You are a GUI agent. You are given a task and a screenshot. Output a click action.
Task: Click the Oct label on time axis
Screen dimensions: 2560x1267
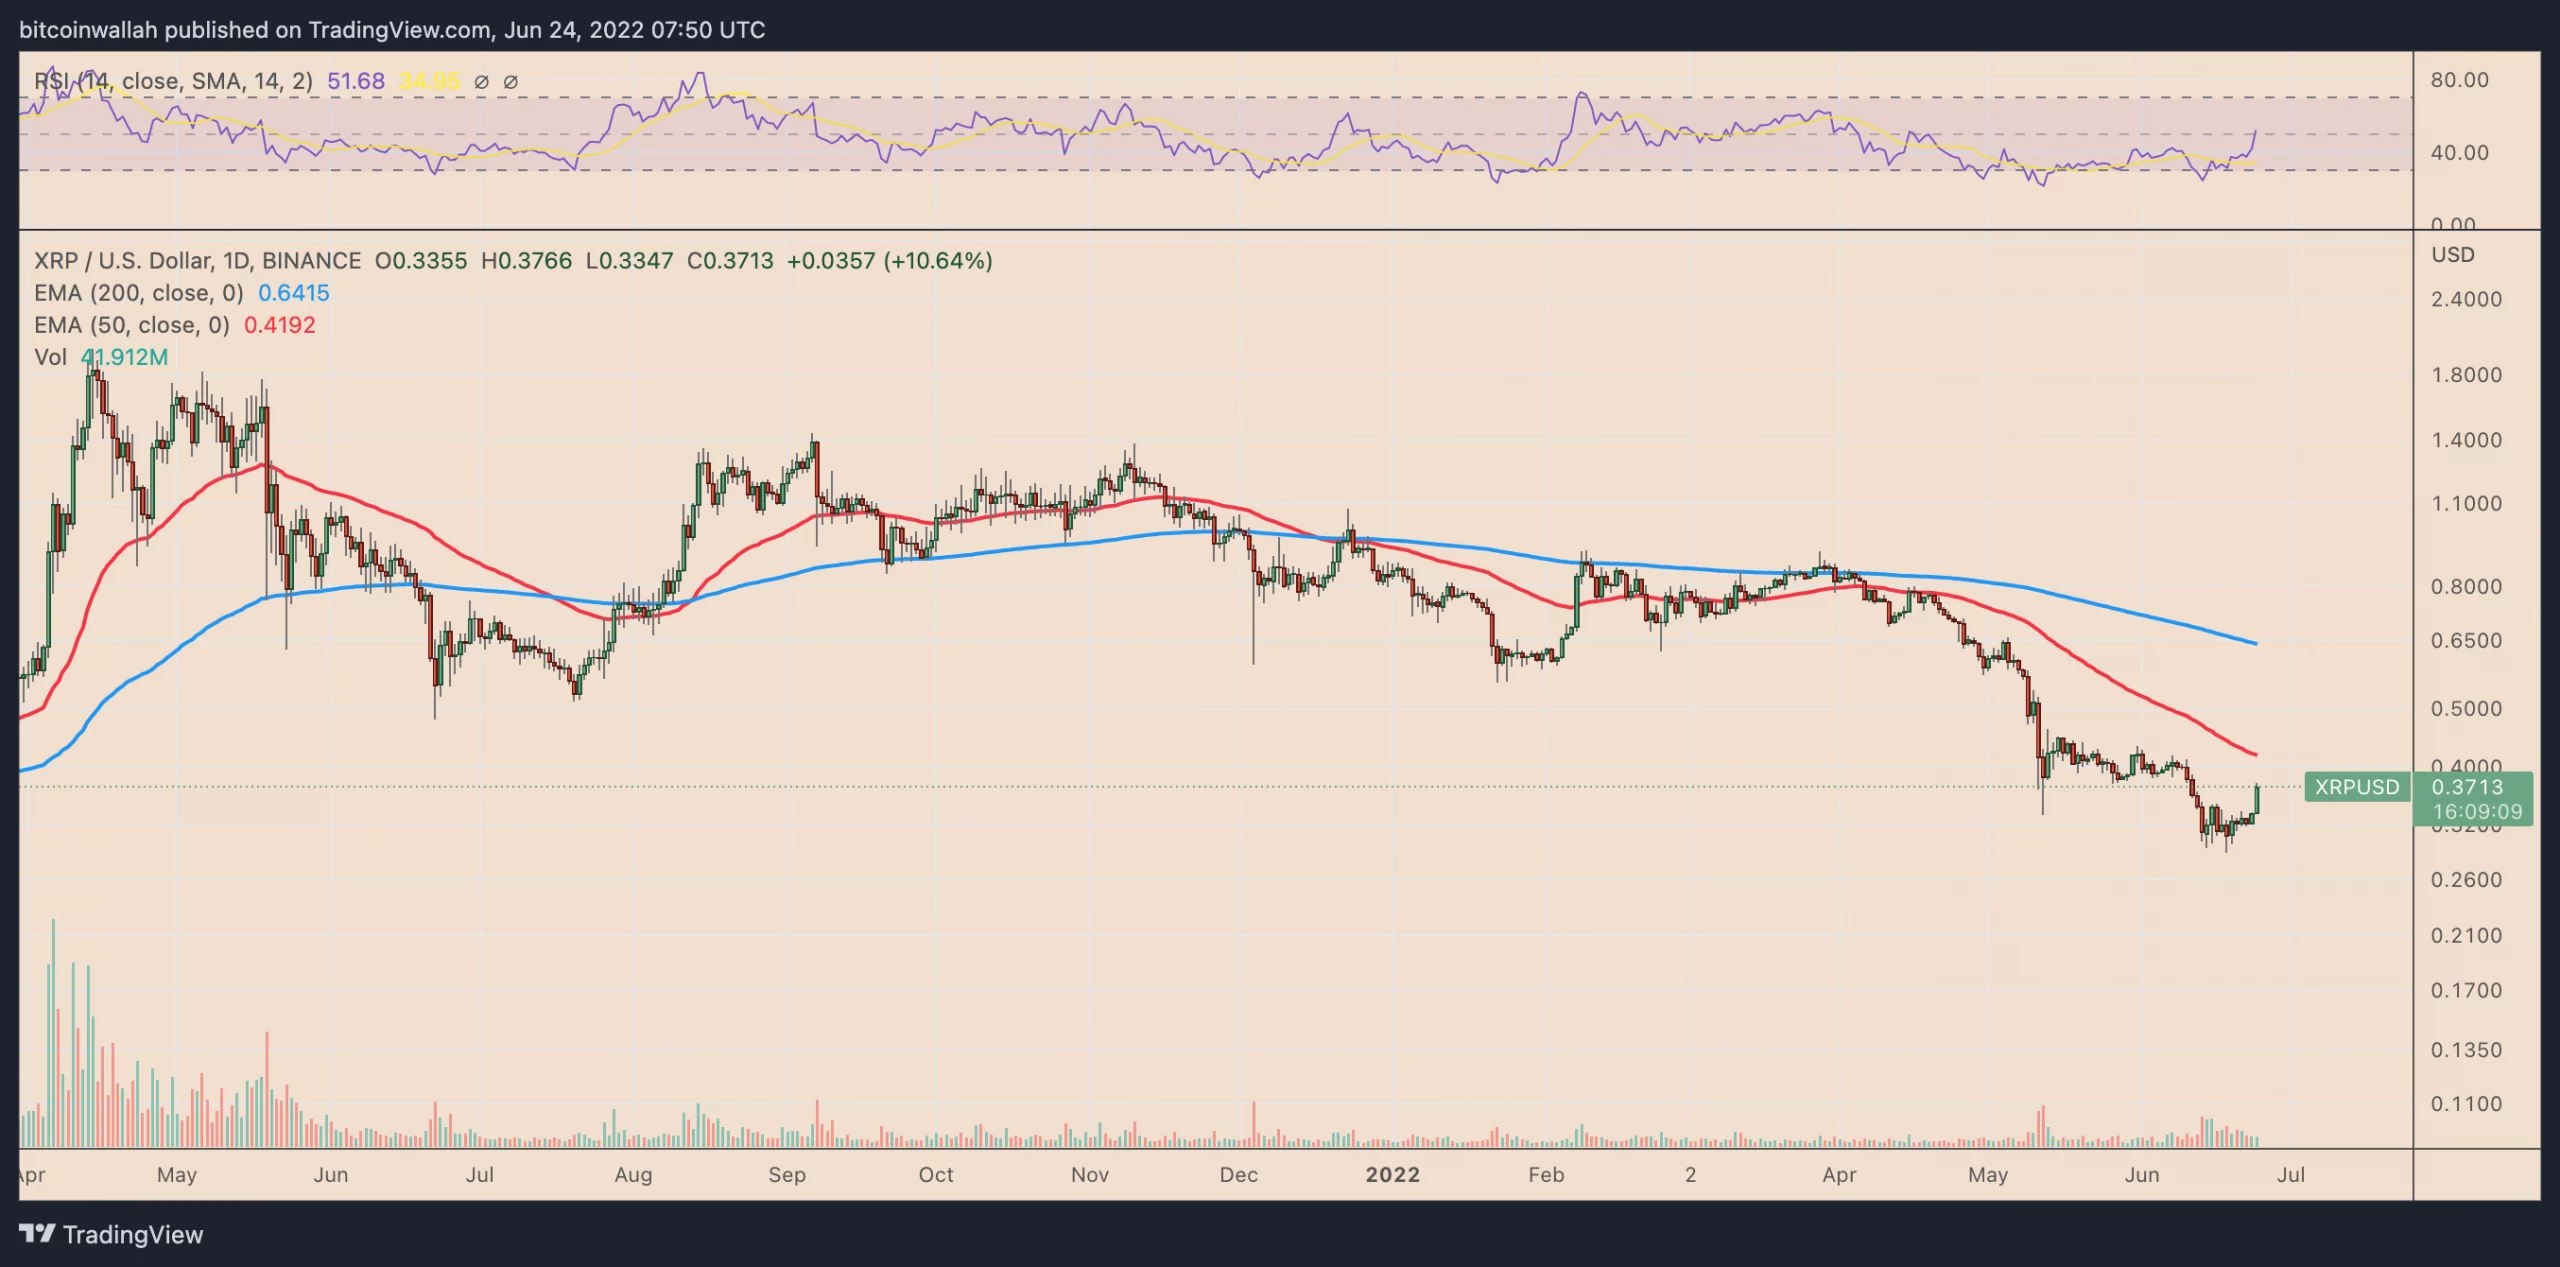click(x=936, y=1175)
